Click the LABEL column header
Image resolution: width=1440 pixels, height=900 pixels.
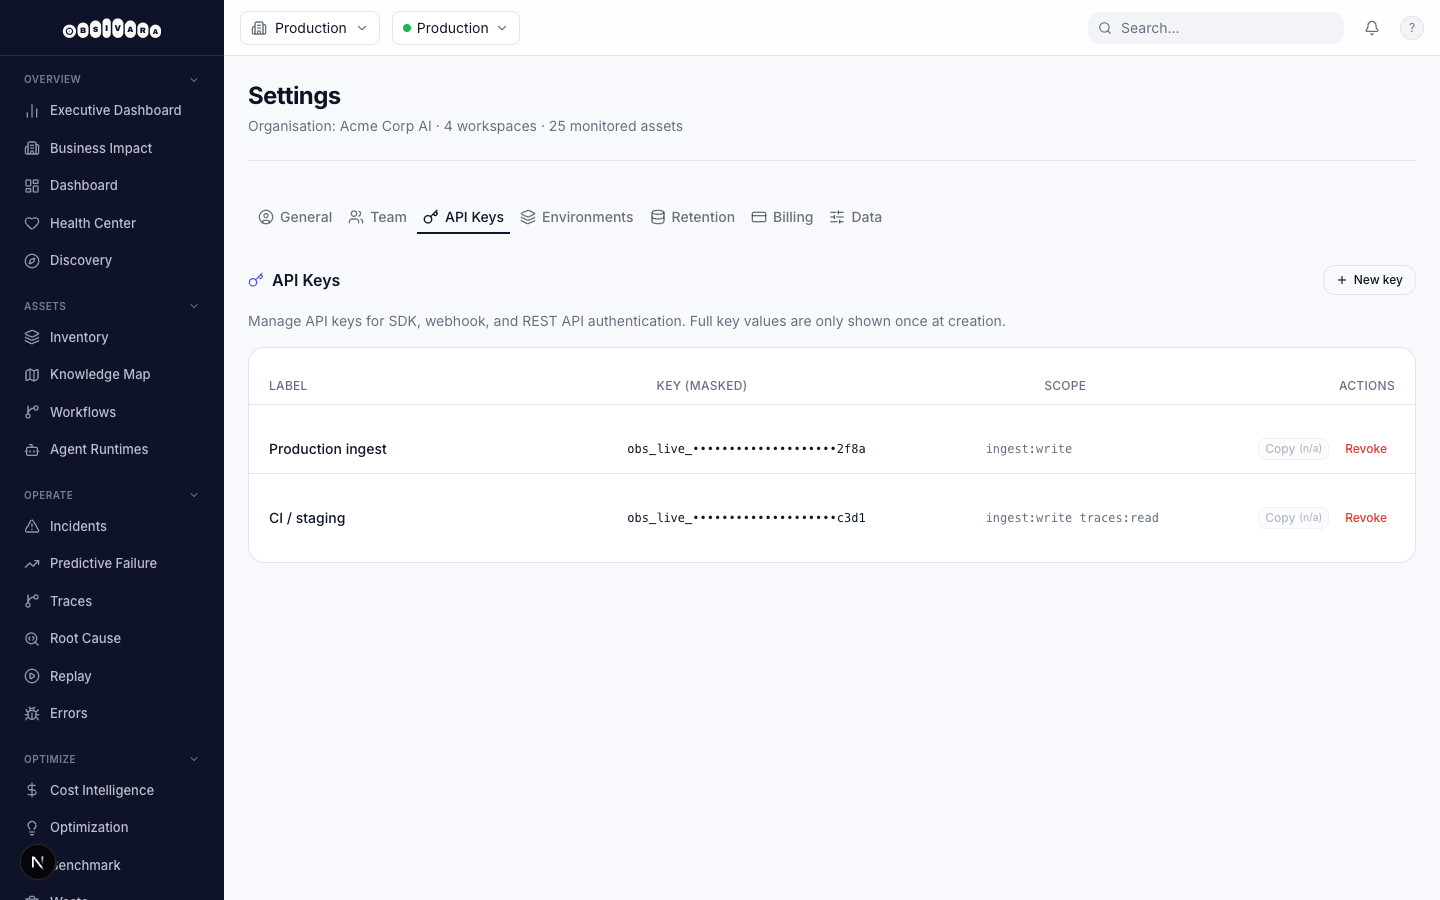tap(288, 386)
